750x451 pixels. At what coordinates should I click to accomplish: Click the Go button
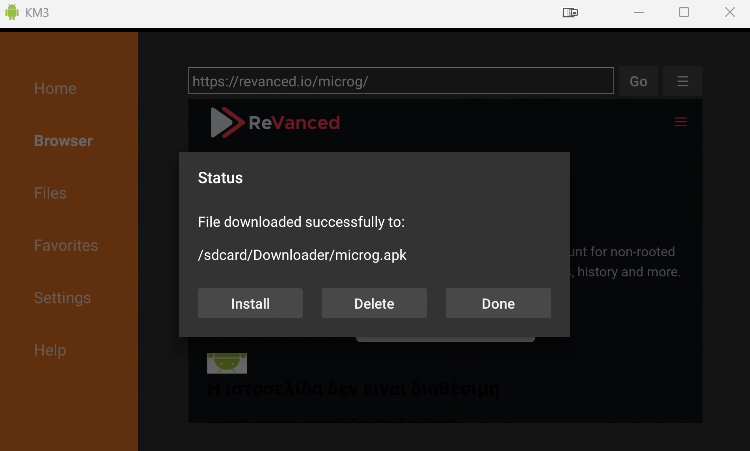[638, 81]
